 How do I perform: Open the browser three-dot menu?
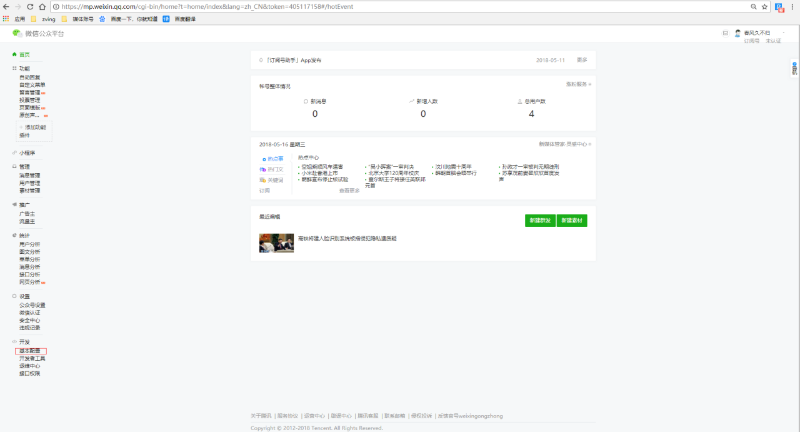[x=792, y=7]
